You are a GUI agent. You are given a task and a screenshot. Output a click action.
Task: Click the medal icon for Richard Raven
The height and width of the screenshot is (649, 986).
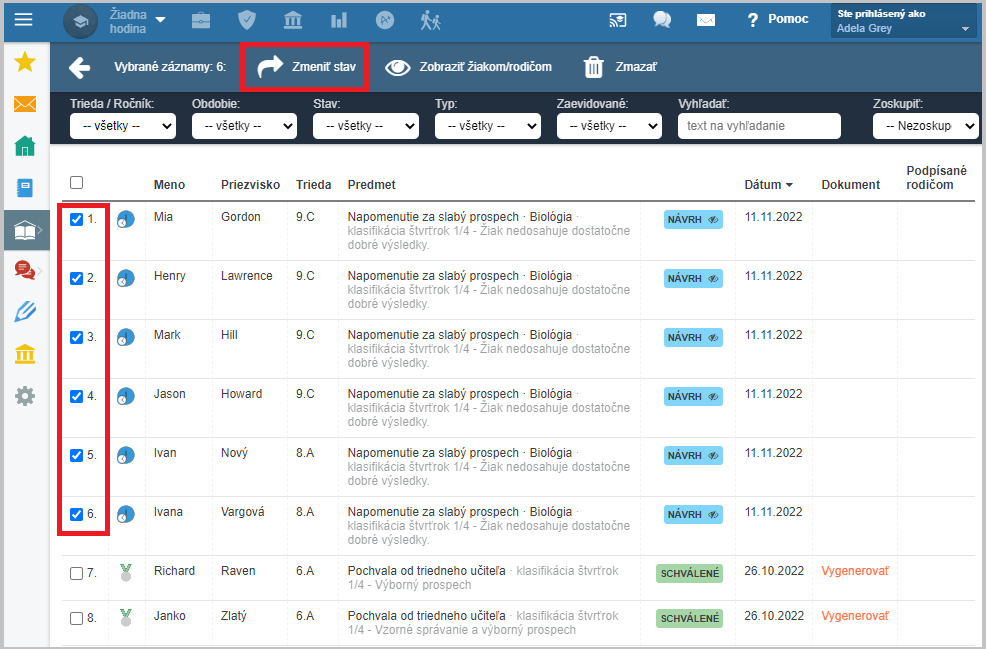click(x=126, y=572)
